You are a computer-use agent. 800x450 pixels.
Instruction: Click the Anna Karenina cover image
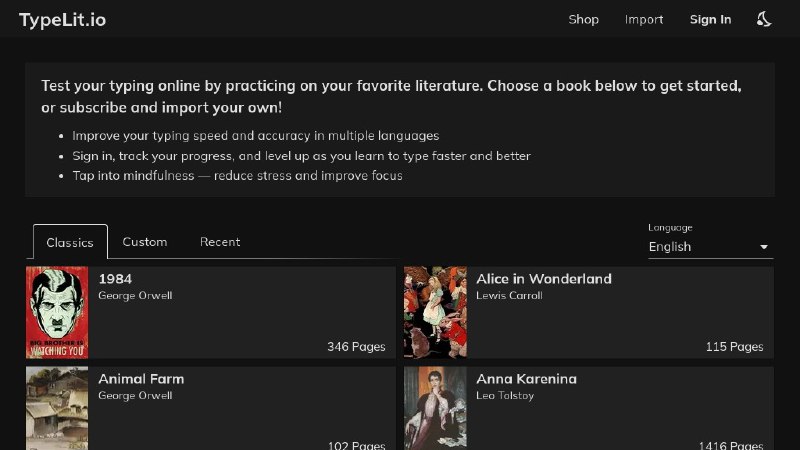point(435,408)
